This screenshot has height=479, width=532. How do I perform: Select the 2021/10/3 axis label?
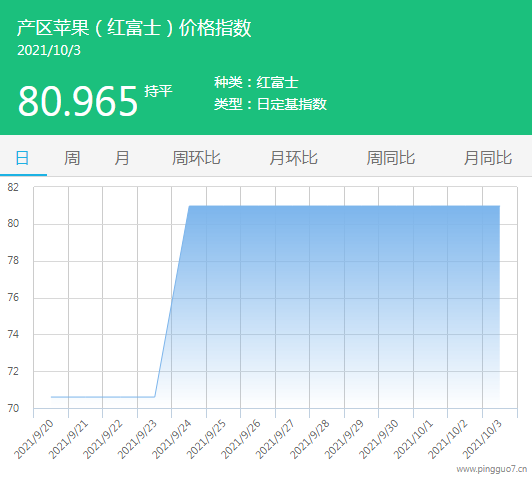point(482,439)
